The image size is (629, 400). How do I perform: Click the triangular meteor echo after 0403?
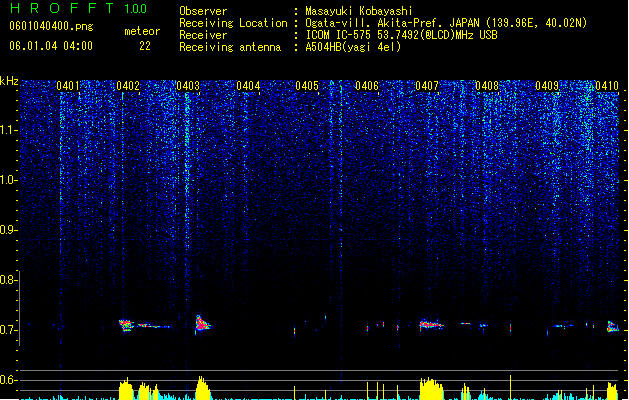coord(203,323)
